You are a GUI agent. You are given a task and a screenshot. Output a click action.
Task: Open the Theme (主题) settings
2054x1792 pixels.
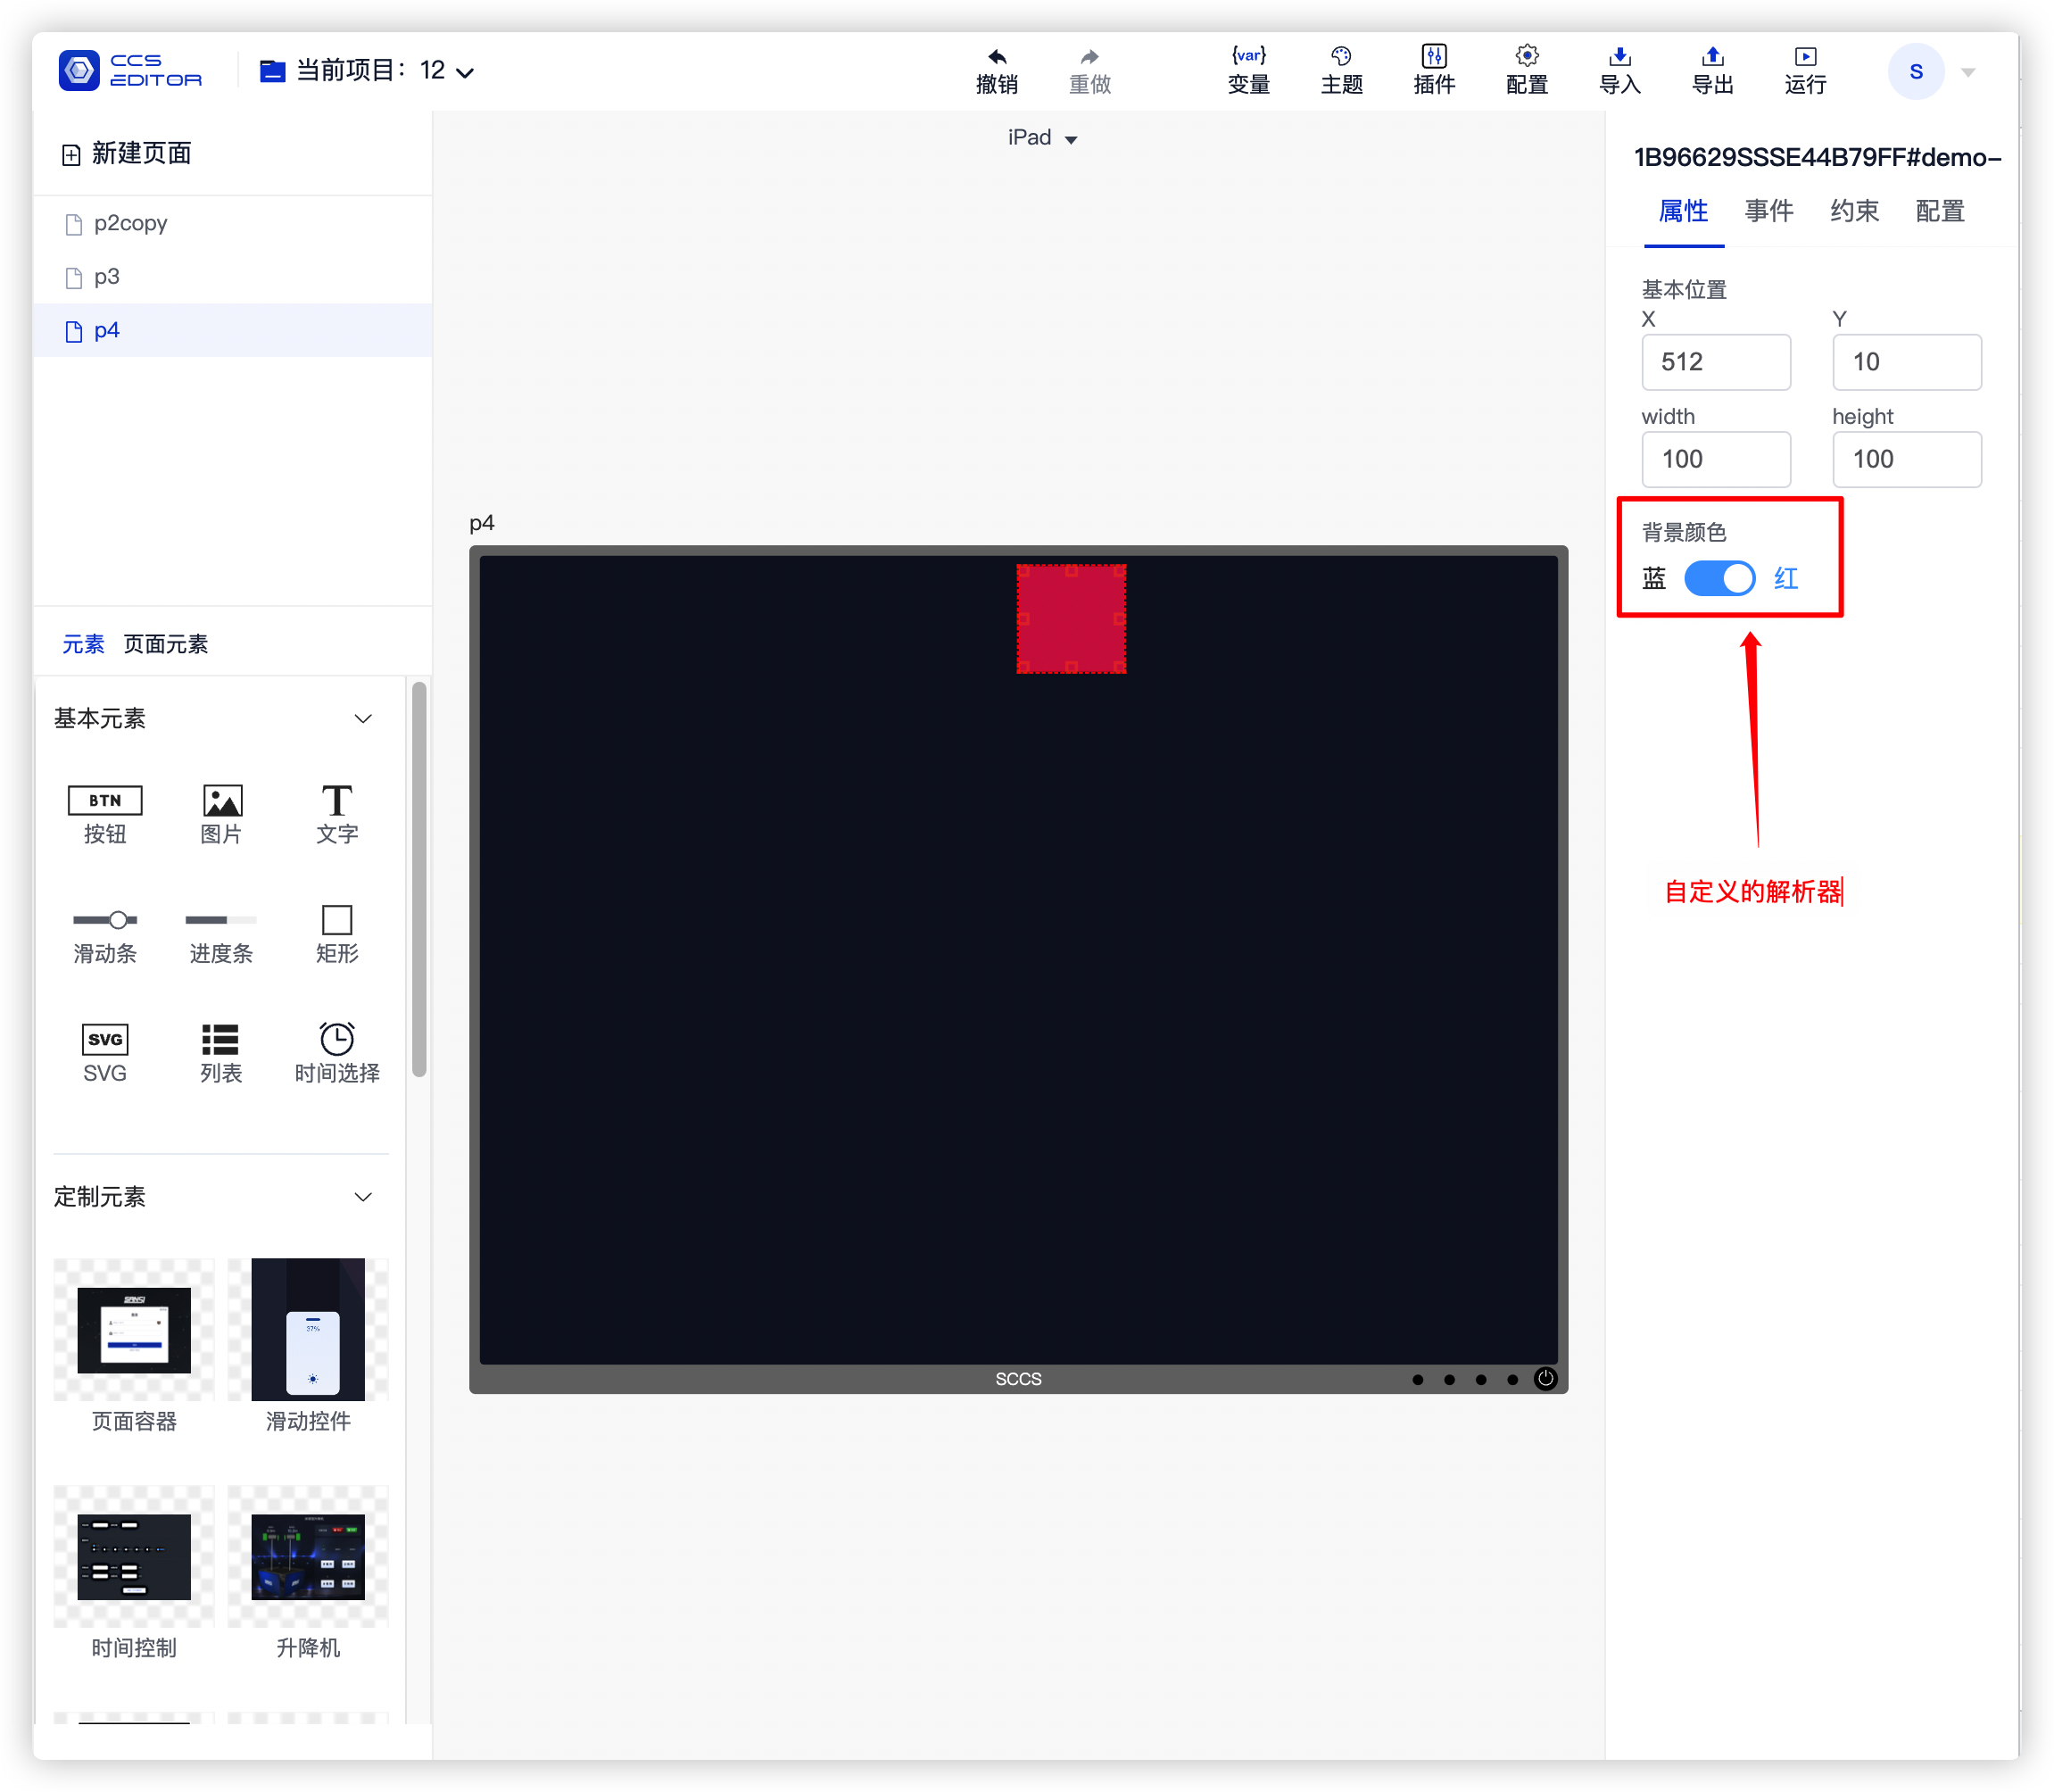(x=1341, y=70)
